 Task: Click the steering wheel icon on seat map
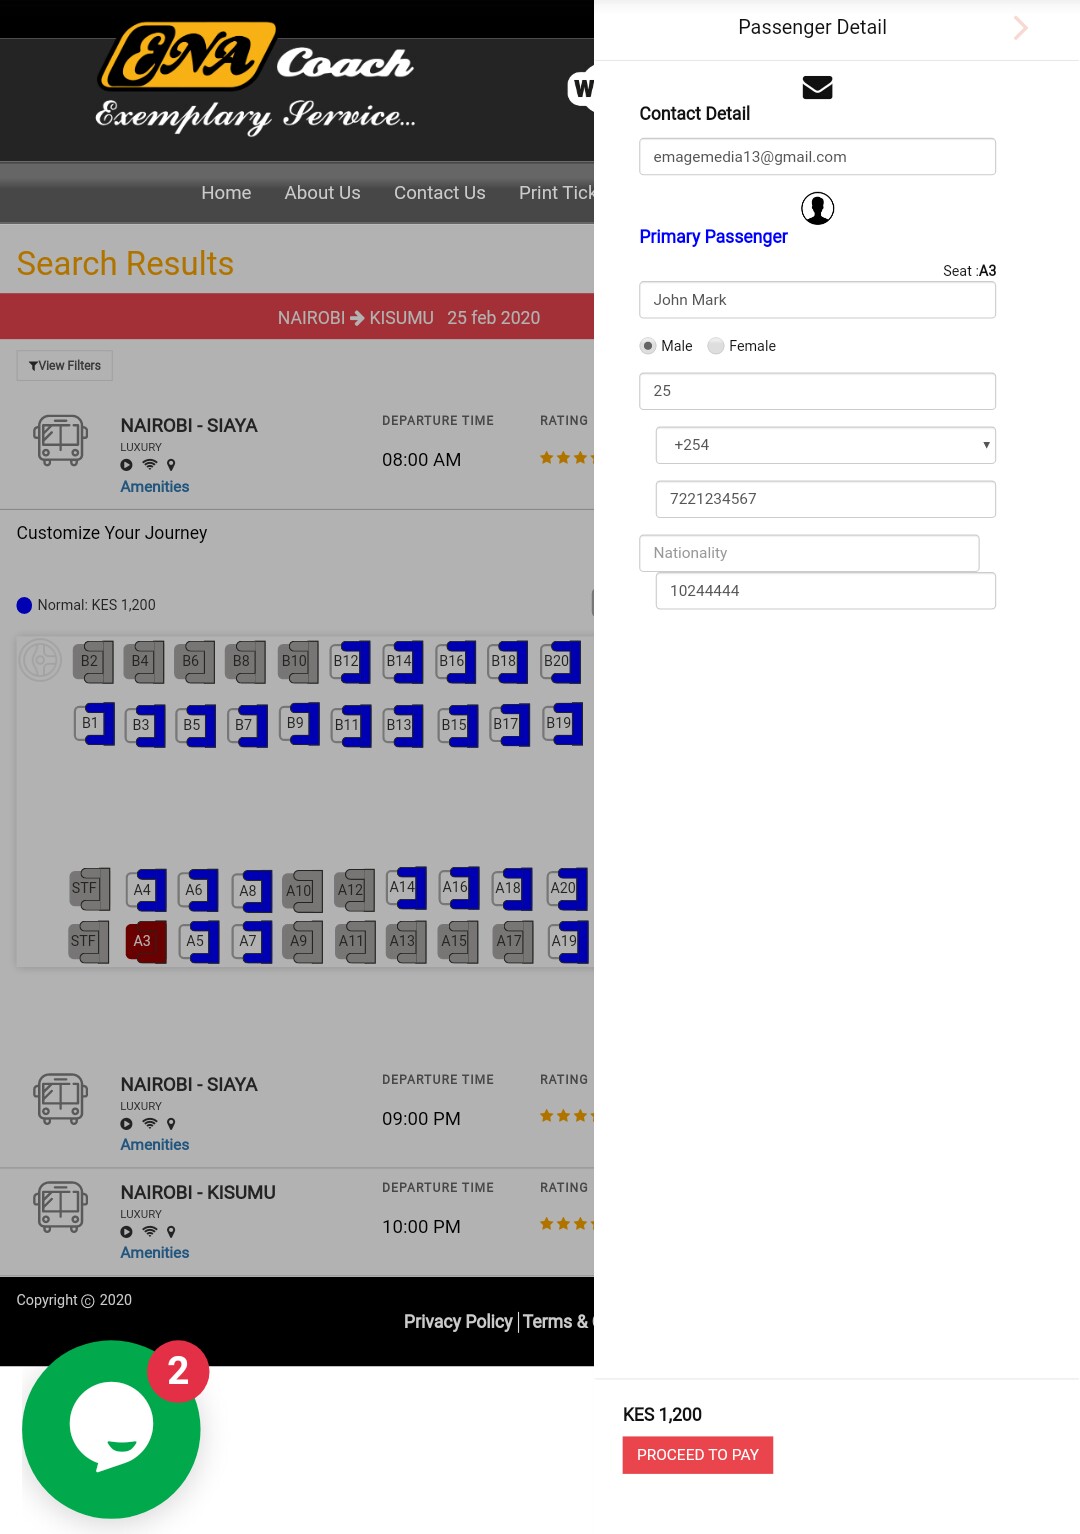pyautogui.click(x=40, y=659)
